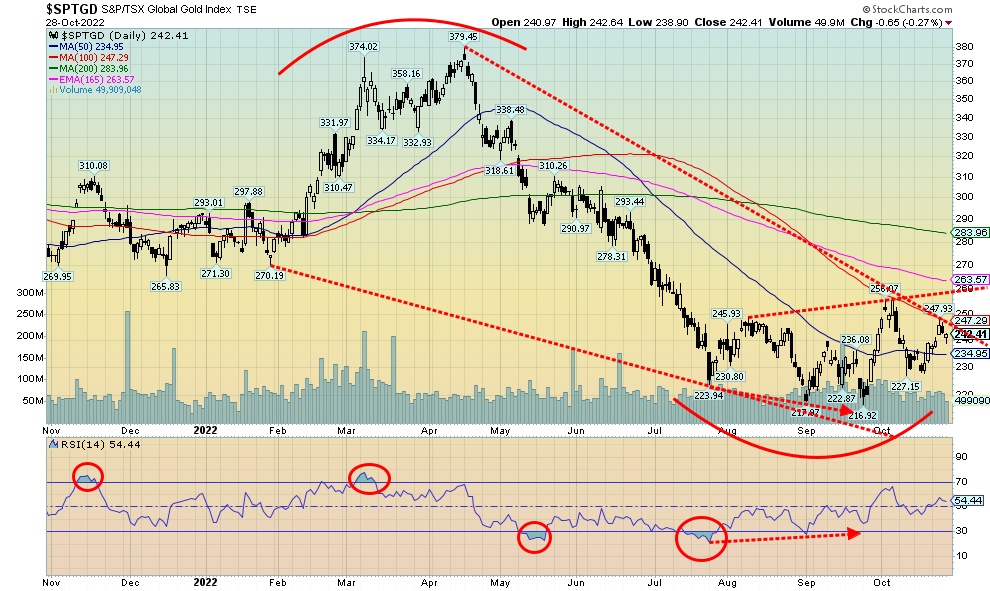Click the 216.92 low price label

point(860,415)
